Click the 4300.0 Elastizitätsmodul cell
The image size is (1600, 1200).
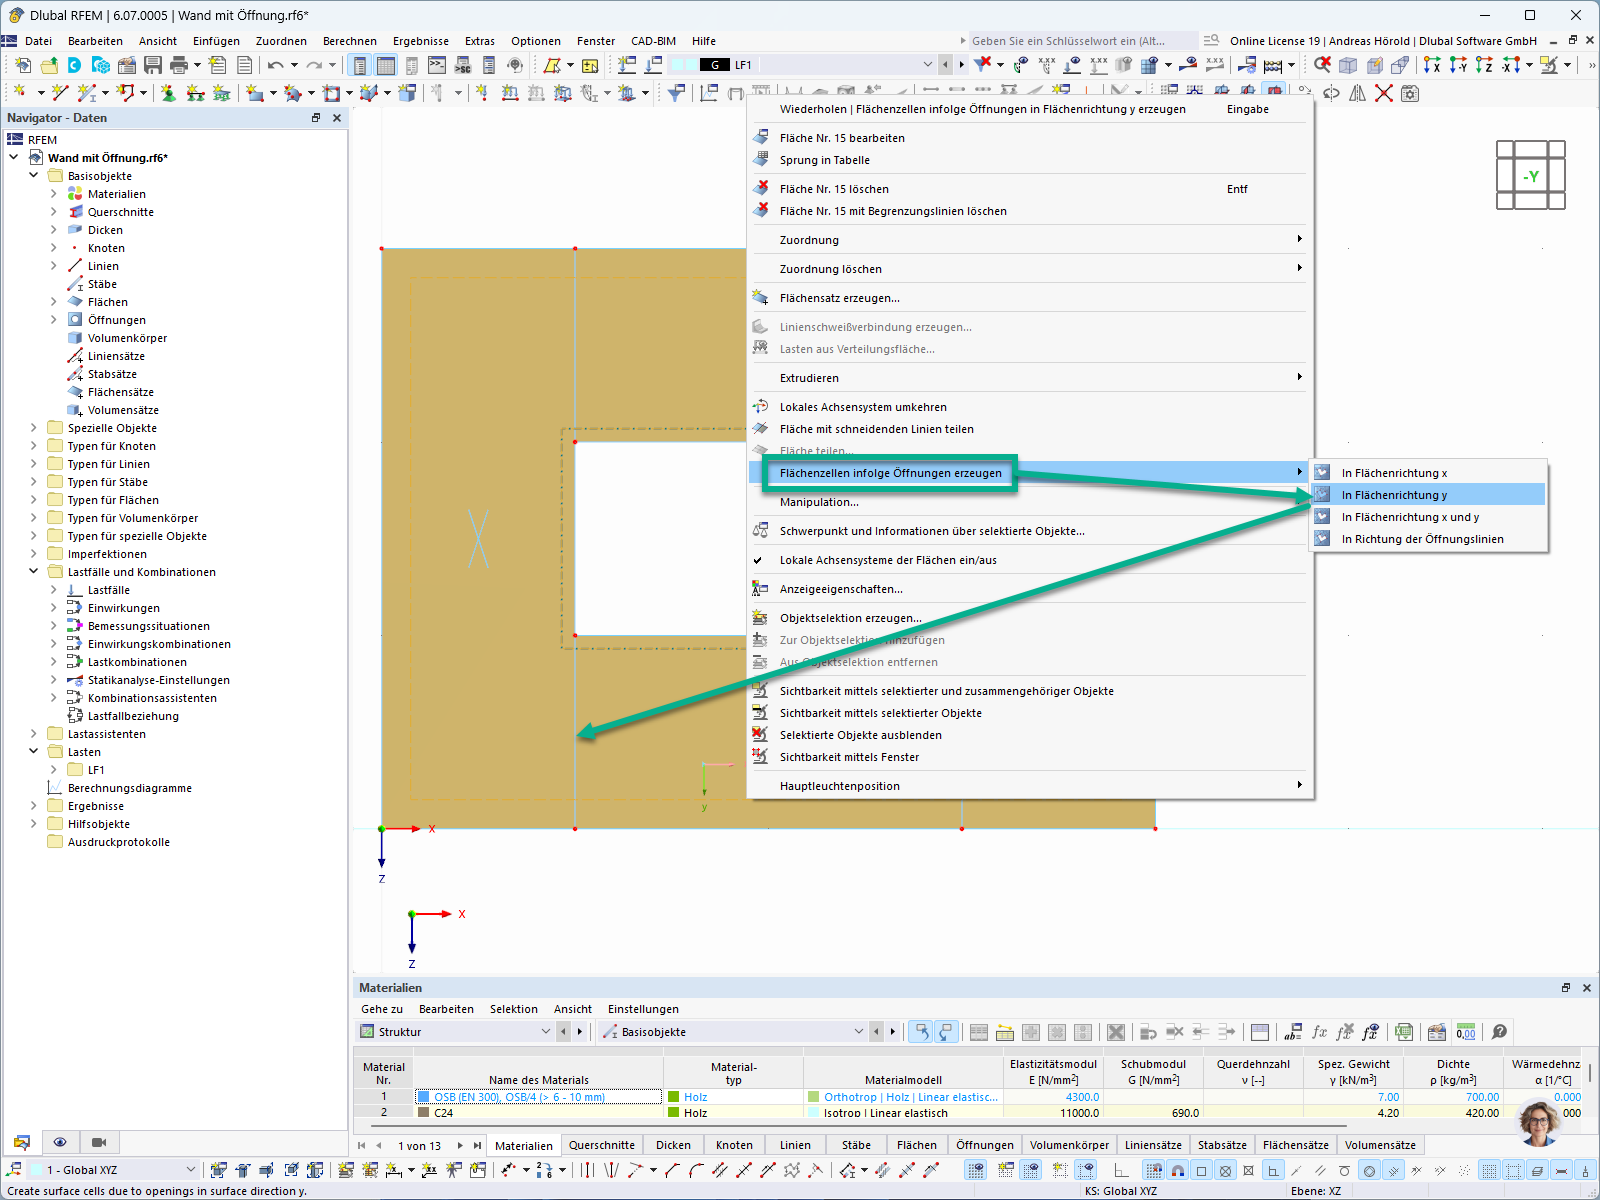pos(1053,1097)
